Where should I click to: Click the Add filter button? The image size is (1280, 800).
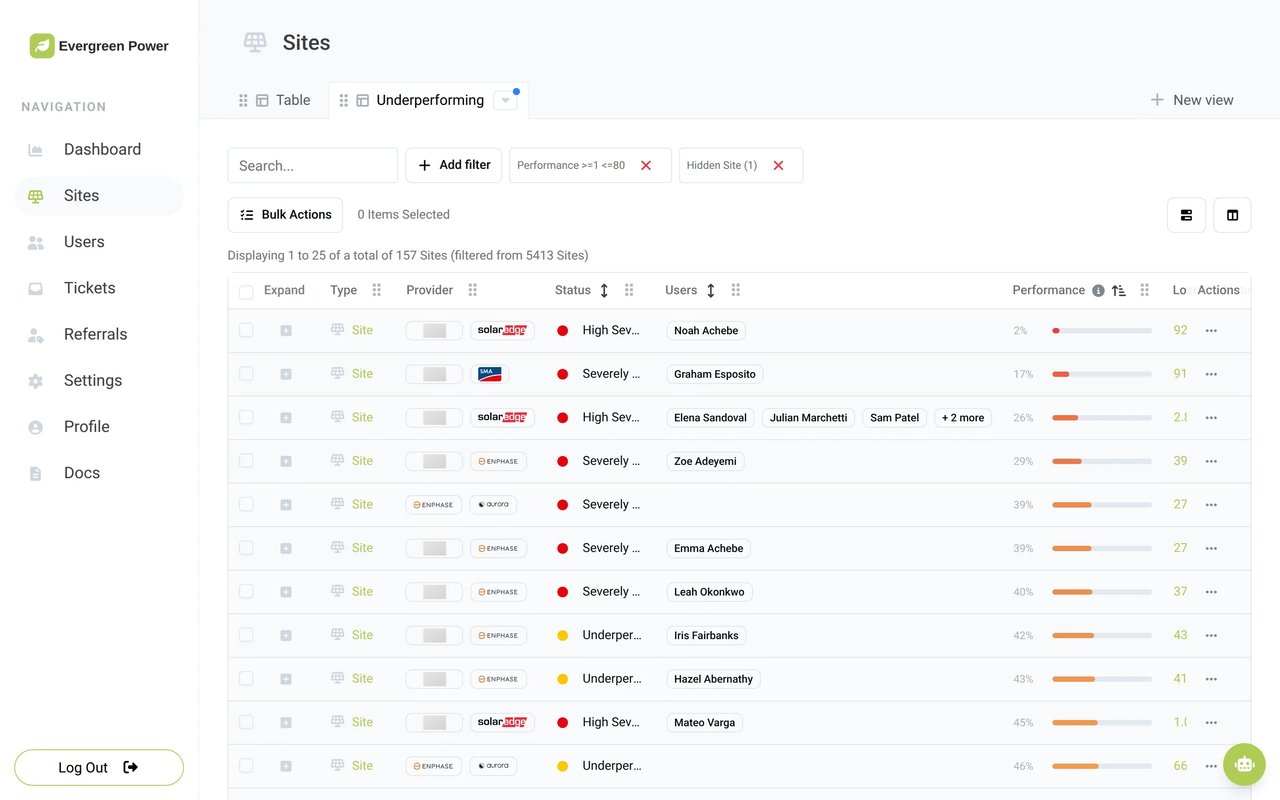pyautogui.click(x=454, y=165)
